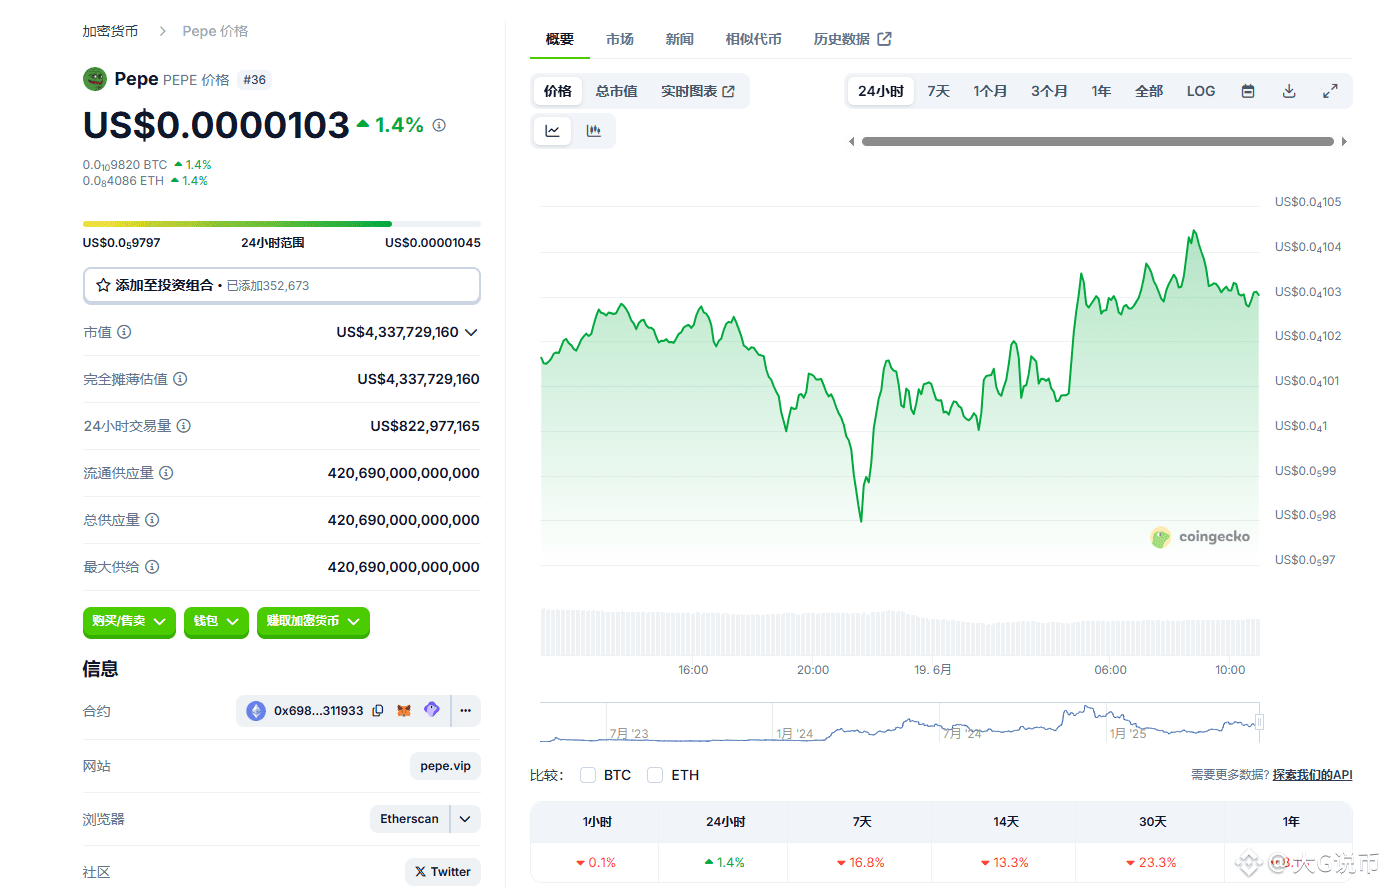Select the 总市值 chart tab
This screenshot has width=1388, height=888.
[x=617, y=91]
